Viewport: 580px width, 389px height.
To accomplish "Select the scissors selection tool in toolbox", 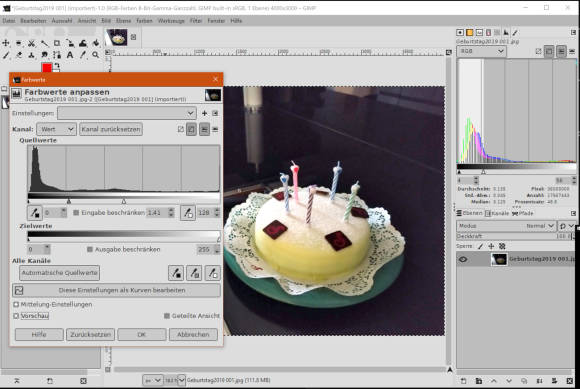I will click(x=32, y=43).
